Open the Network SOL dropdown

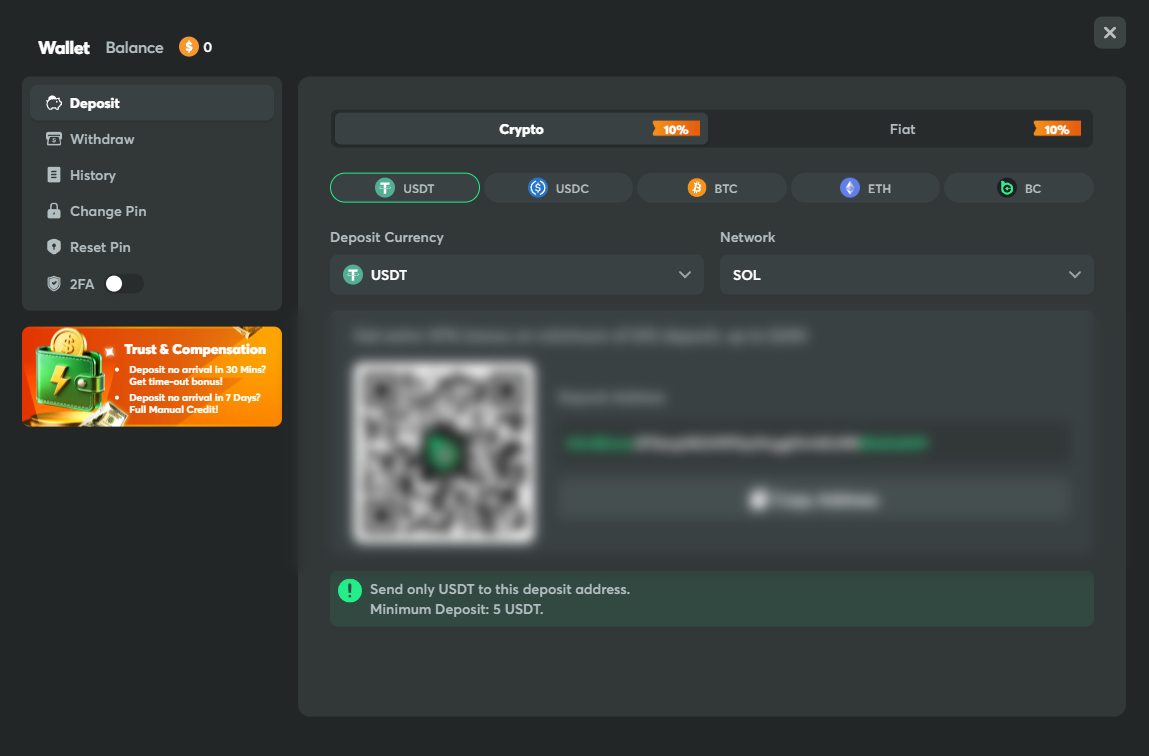(906, 274)
